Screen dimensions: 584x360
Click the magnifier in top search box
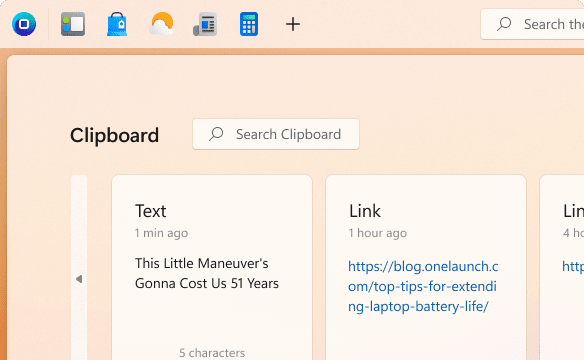(504, 24)
